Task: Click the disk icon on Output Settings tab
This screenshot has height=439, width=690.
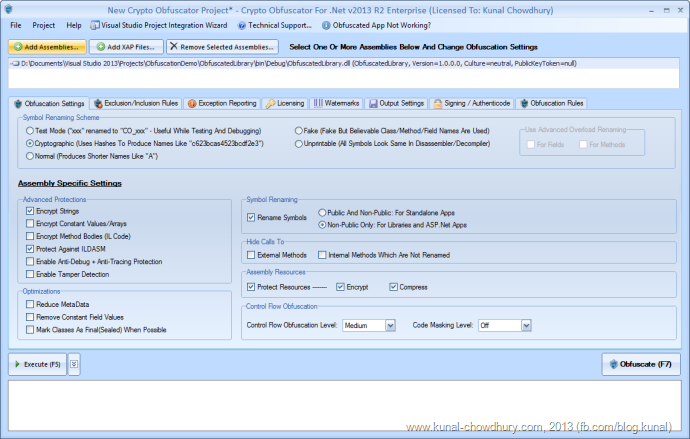Action: point(373,103)
